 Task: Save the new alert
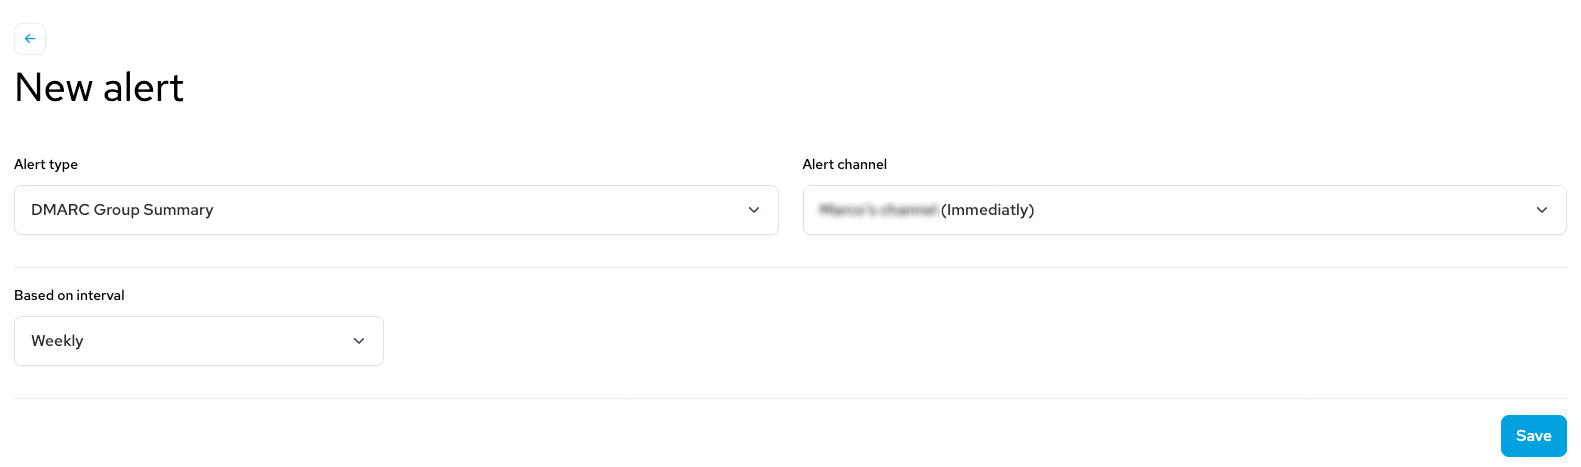(1533, 436)
